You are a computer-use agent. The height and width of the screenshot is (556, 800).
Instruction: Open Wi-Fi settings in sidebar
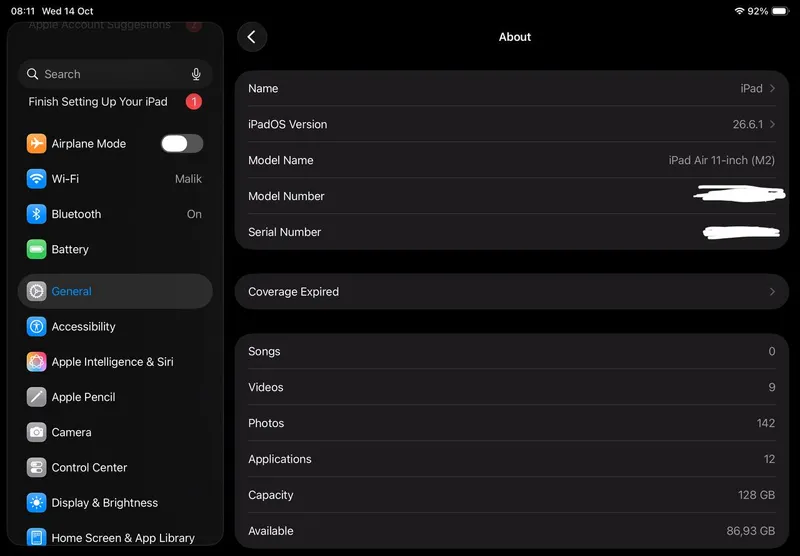[115, 179]
